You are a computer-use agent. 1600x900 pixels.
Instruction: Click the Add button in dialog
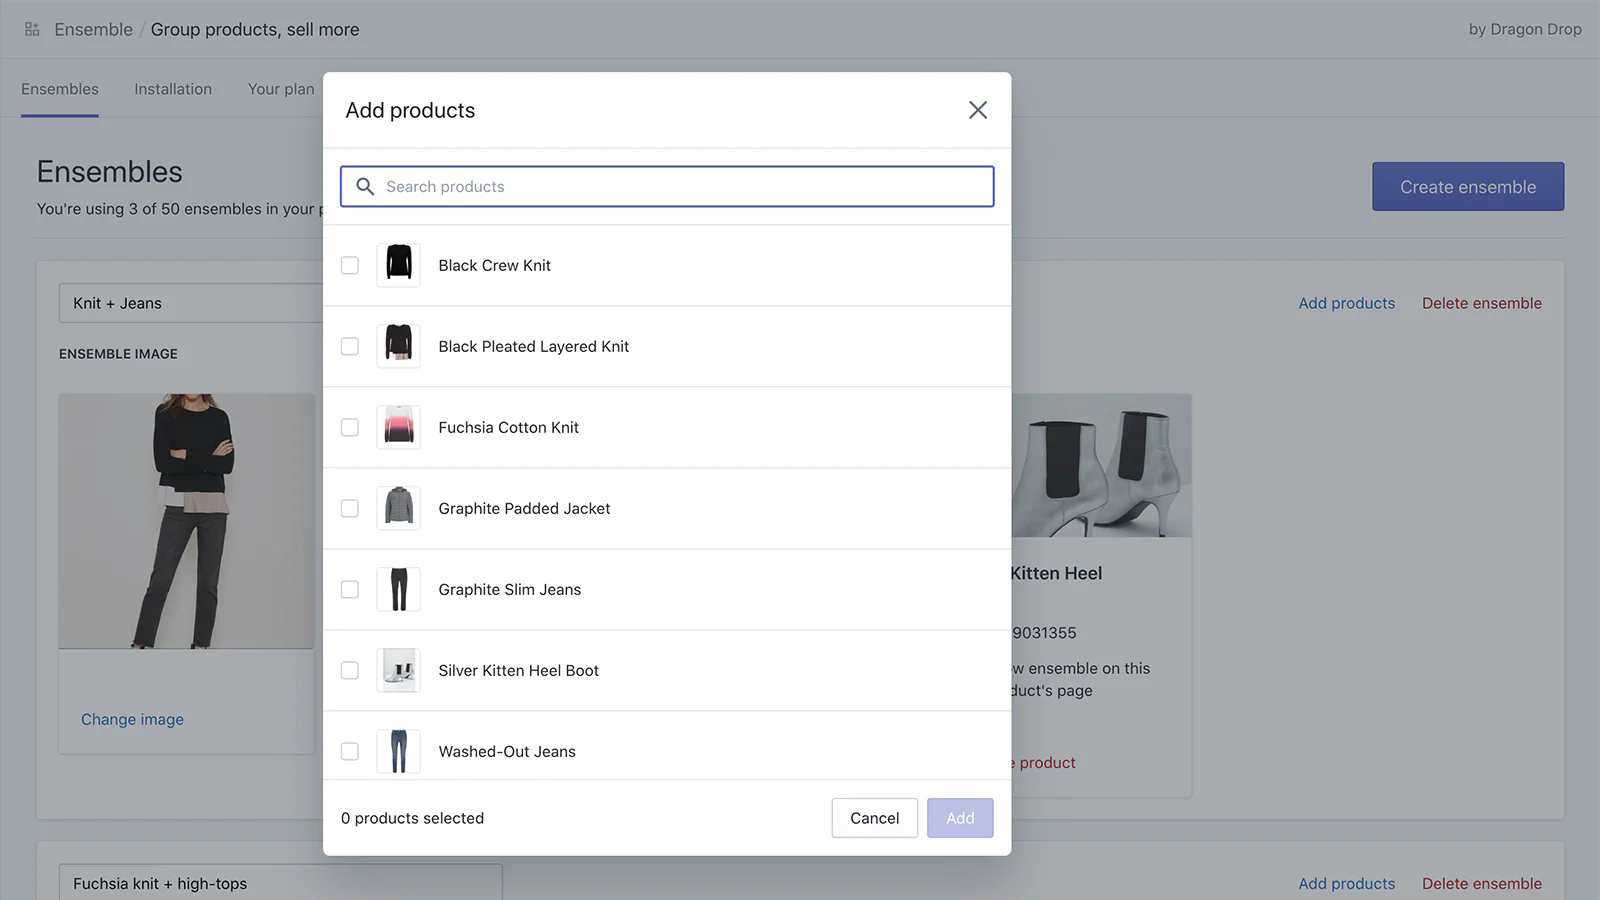(x=960, y=818)
